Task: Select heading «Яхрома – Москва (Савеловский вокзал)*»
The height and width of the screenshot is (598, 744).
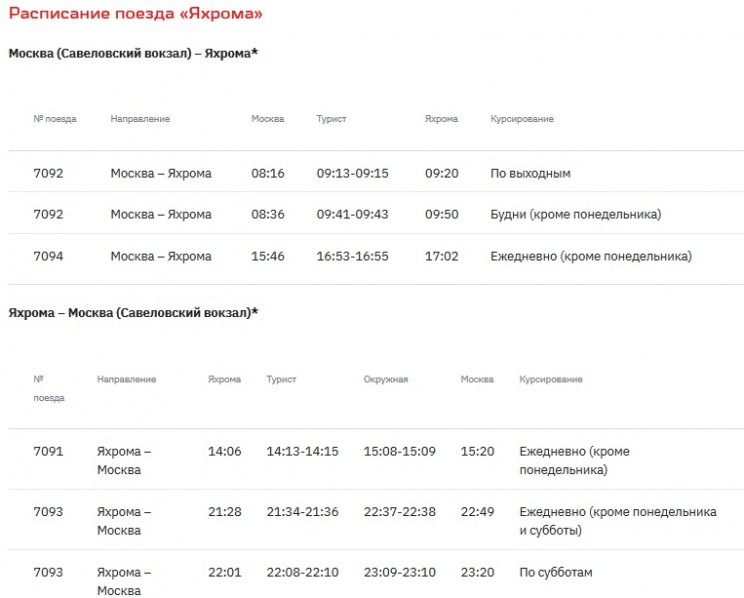Action: pos(133,313)
